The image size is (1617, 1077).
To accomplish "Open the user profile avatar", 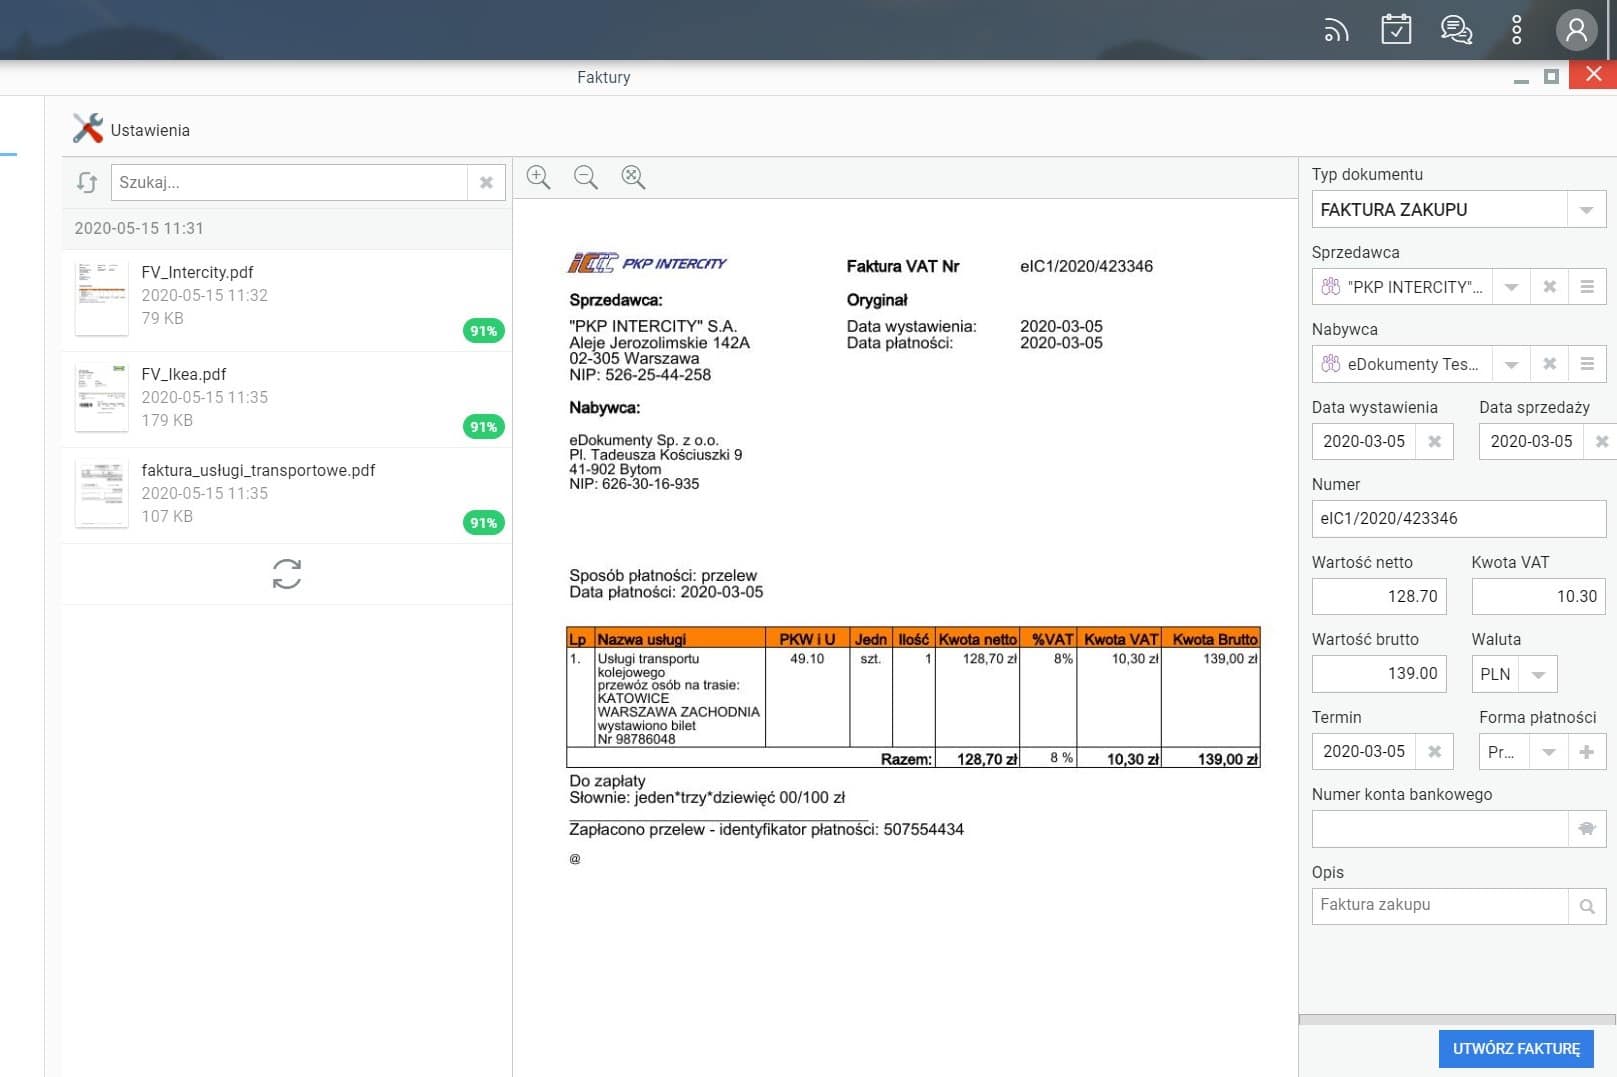I will pos(1576,30).
